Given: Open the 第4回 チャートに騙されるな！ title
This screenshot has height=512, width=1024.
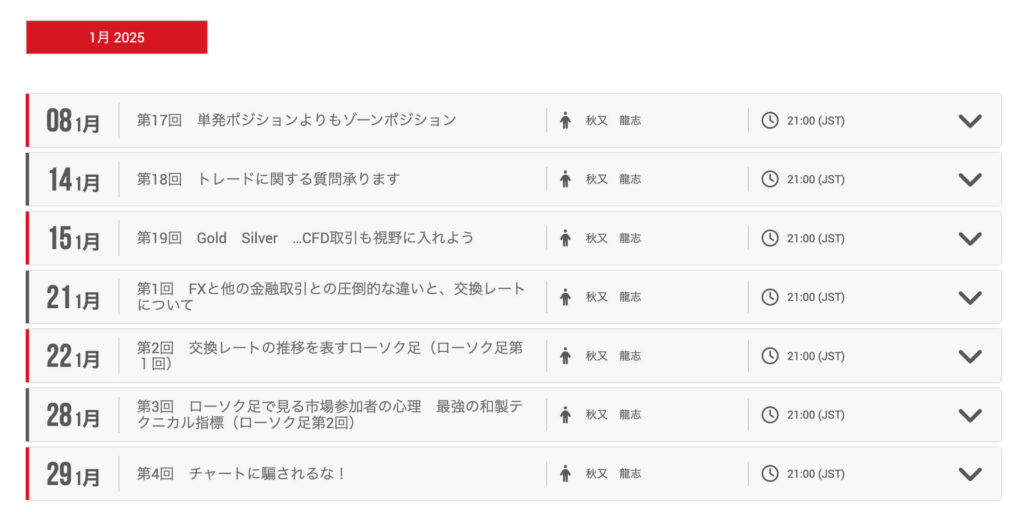Looking at the screenshot, I should click(241, 473).
